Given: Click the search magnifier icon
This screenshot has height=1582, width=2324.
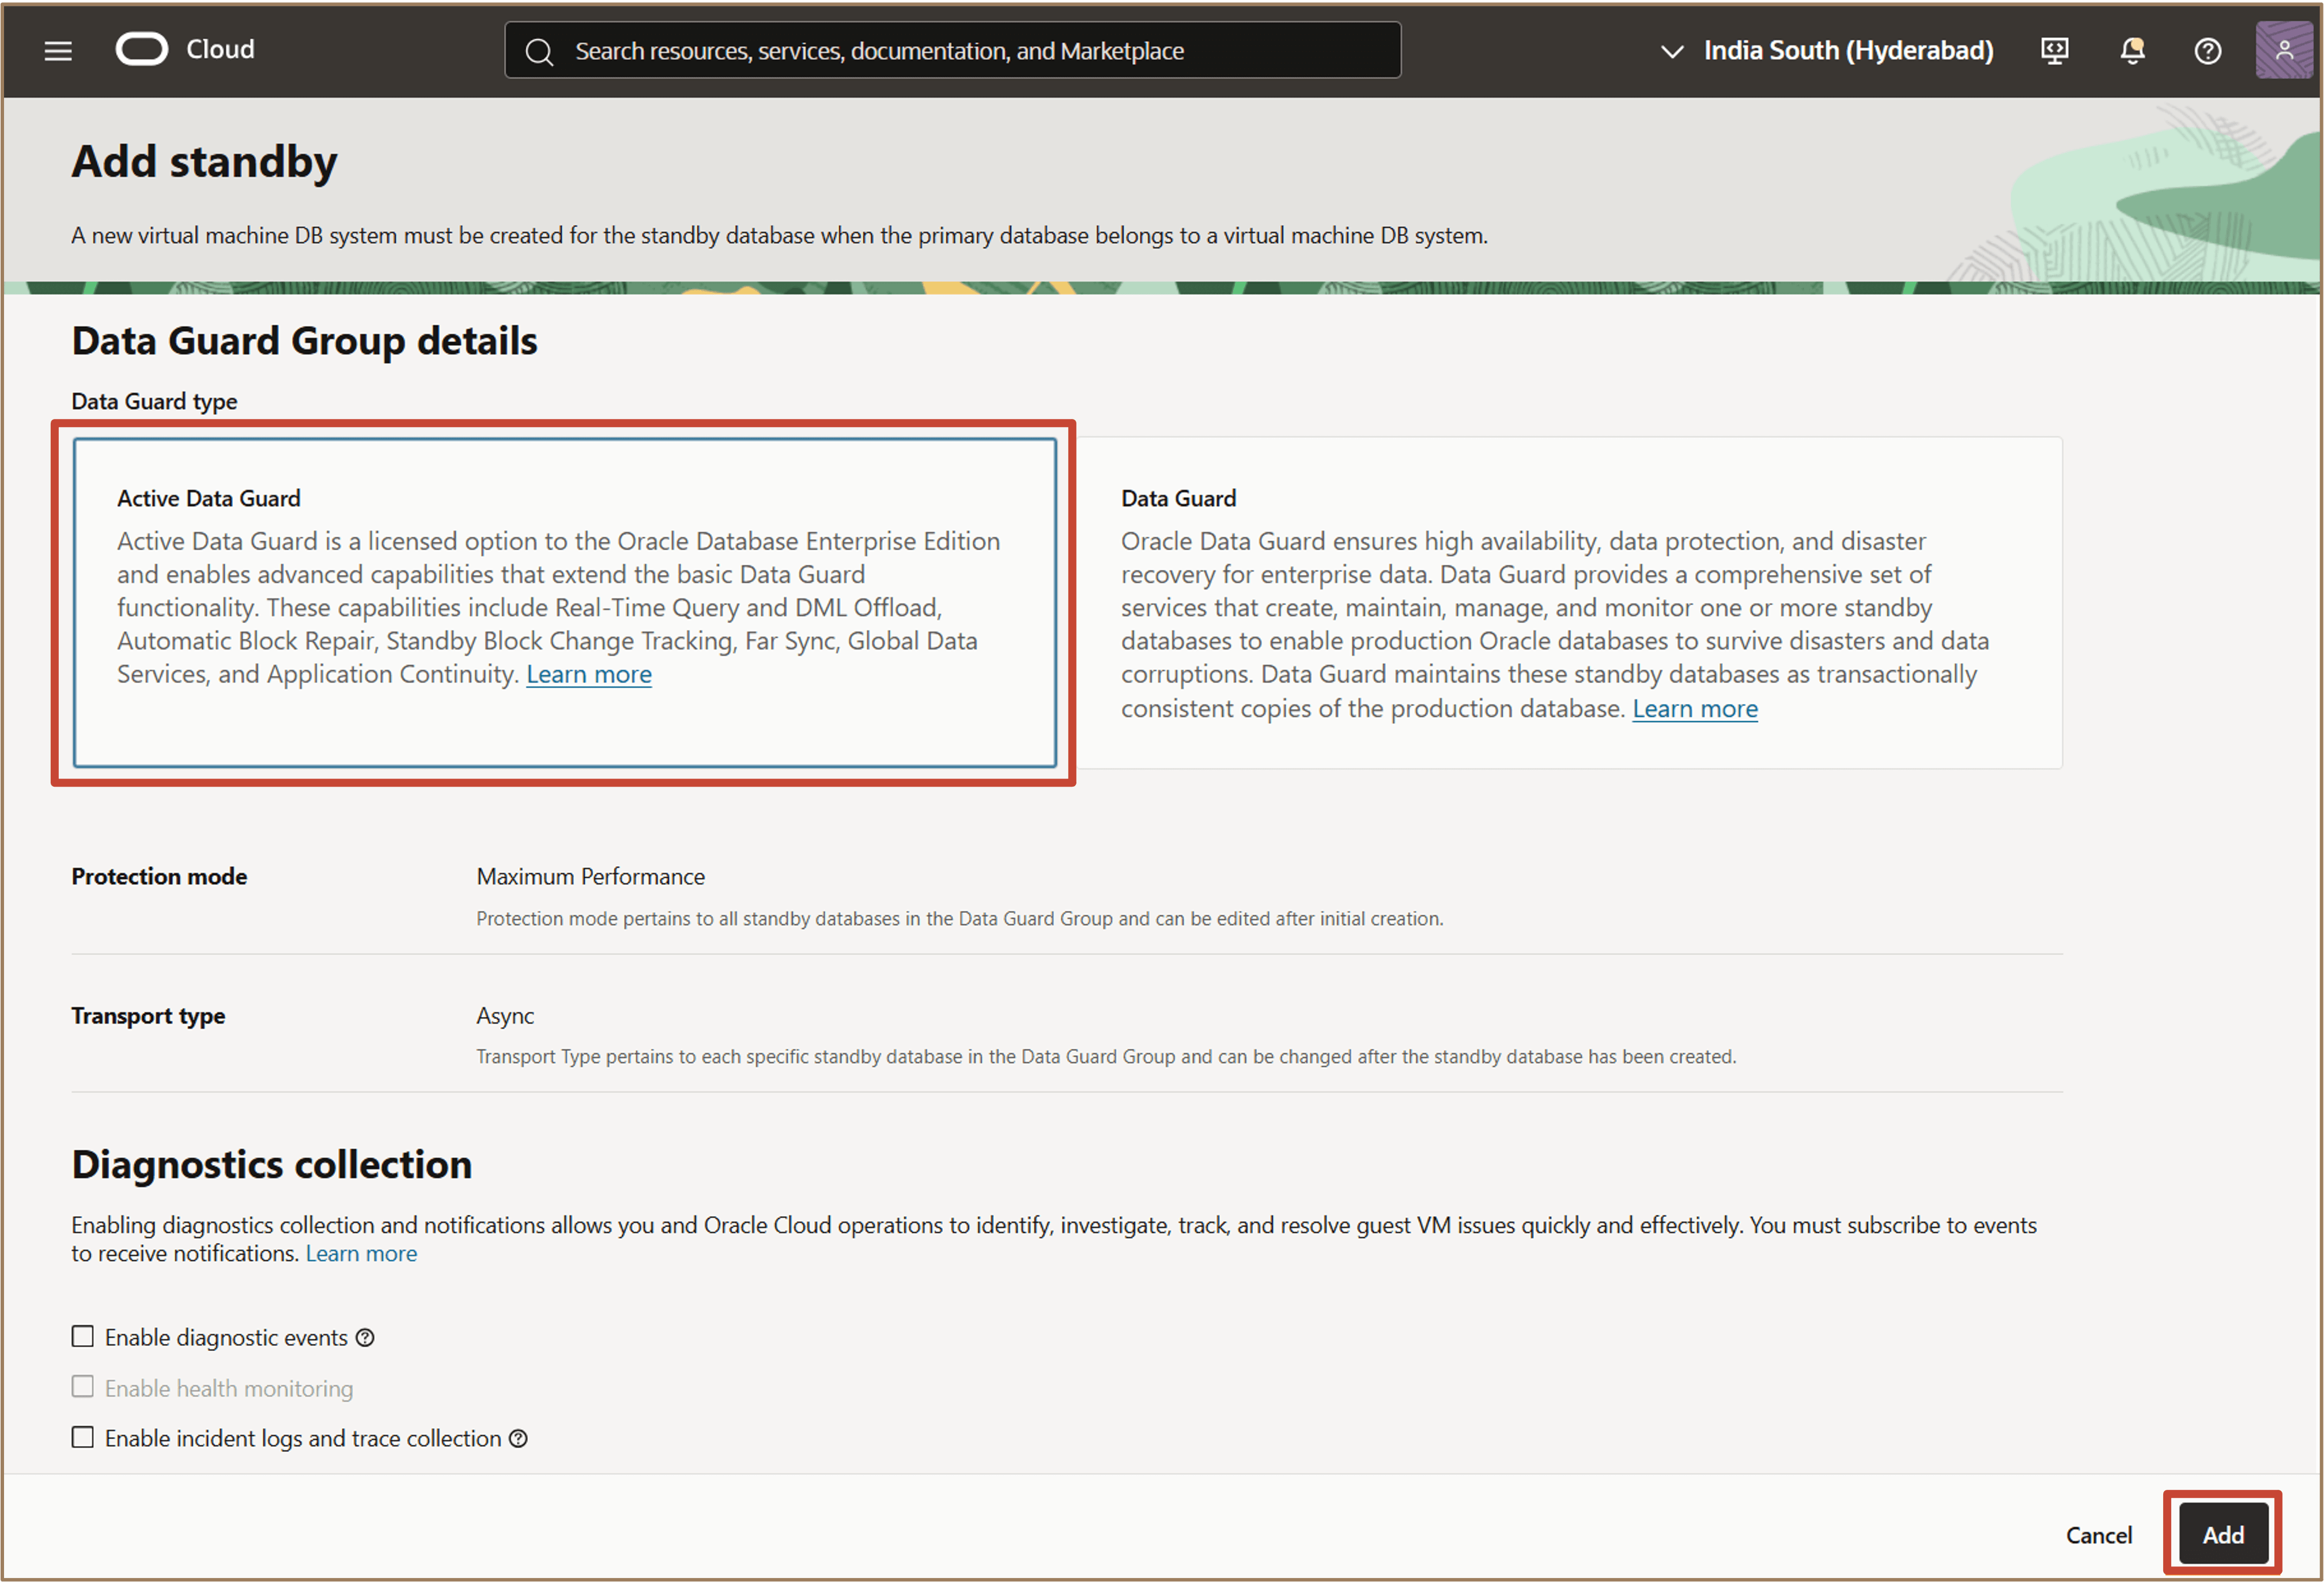Looking at the screenshot, I should [539, 51].
